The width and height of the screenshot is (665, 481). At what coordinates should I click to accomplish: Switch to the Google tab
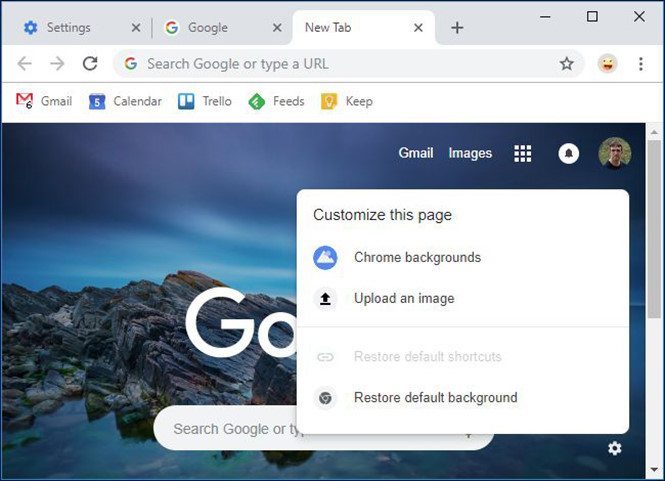(221, 28)
